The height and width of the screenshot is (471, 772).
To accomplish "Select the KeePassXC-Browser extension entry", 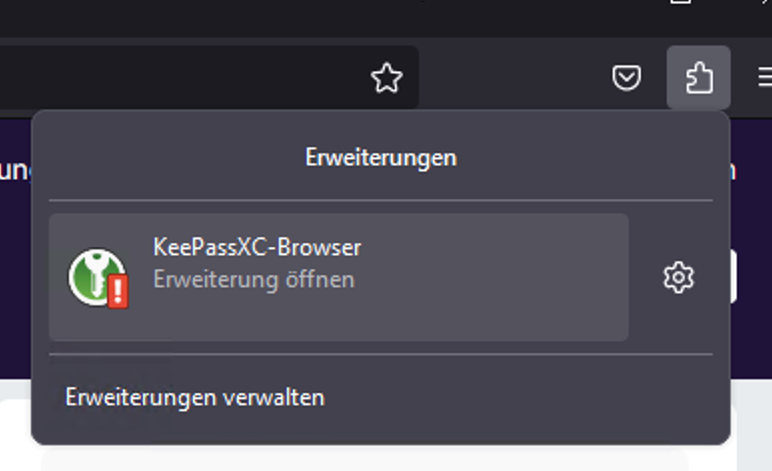I will [x=339, y=277].
